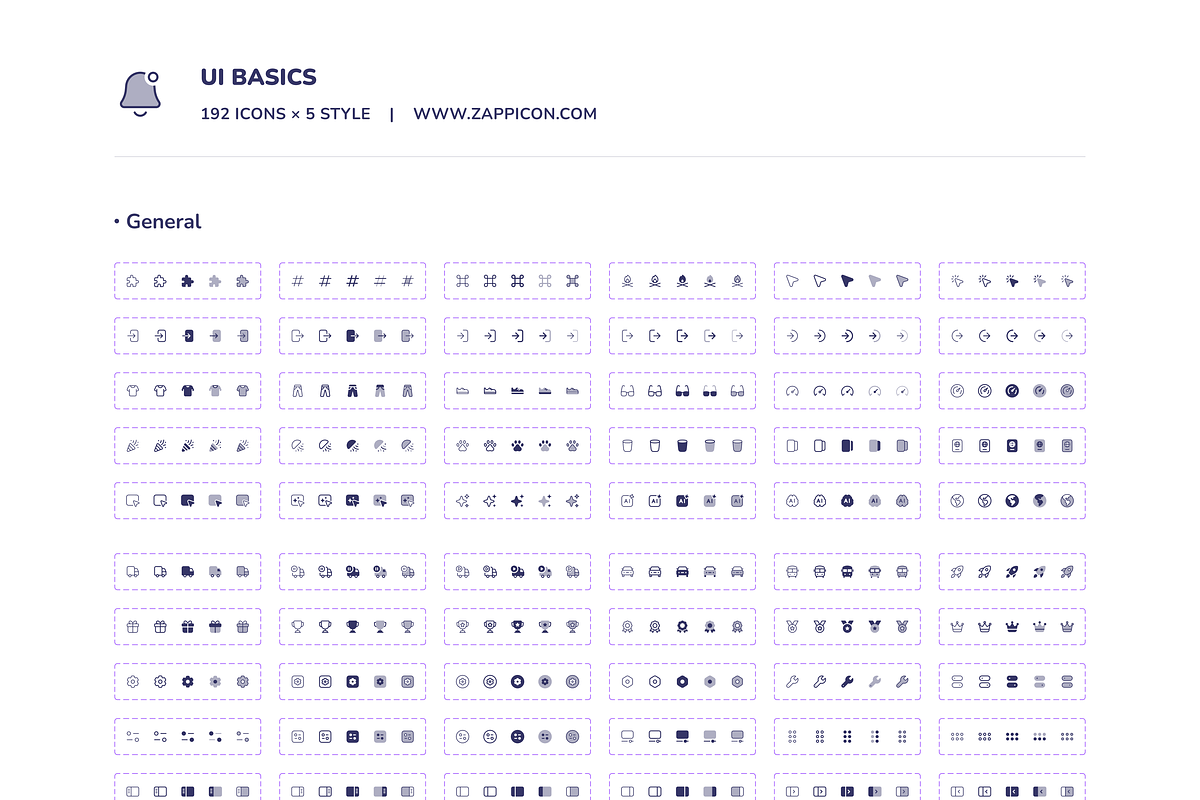This screenshot has height=800, width=1200.
Task: Choose the solid dark rocket icon
Action: pos(1012,572)
